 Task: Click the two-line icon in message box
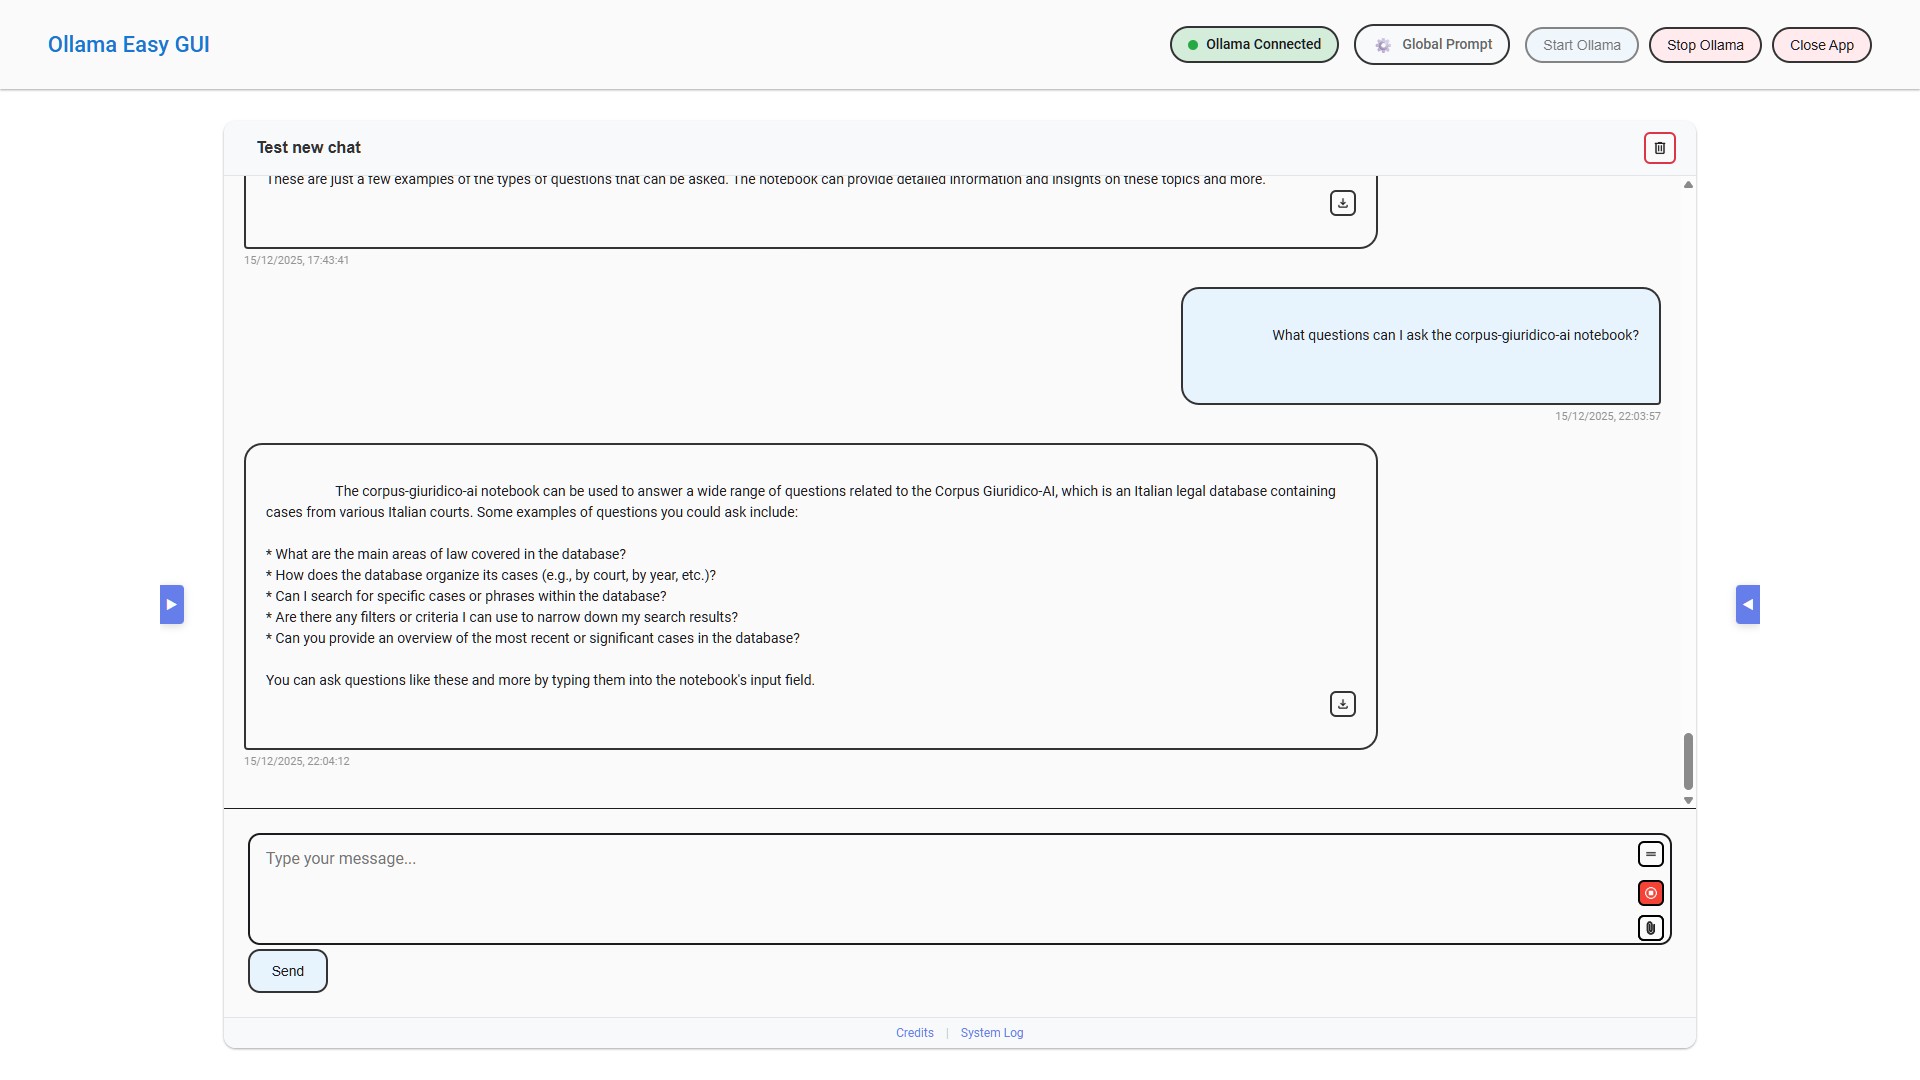[1650, 854]
